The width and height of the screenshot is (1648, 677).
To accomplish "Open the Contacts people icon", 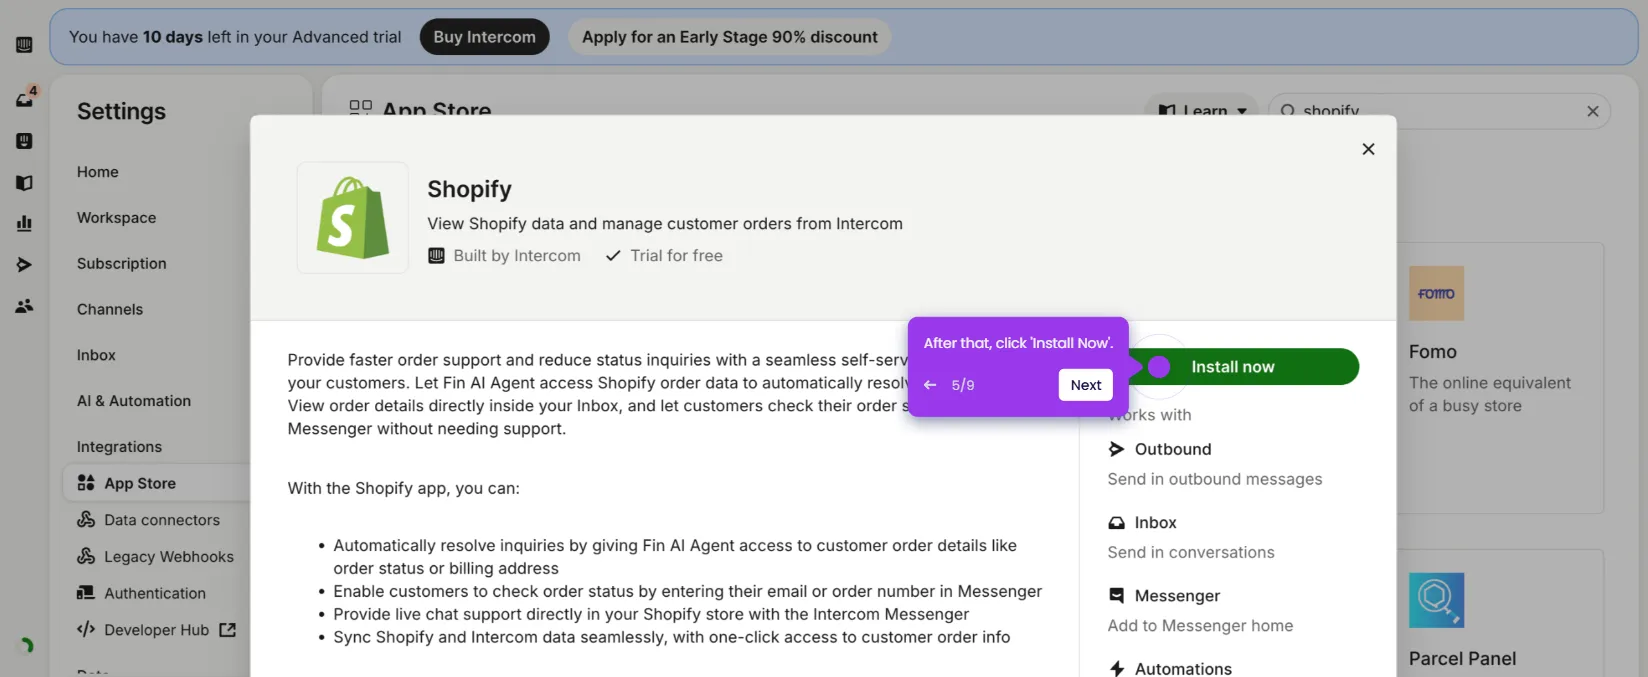I will point(24,306).
